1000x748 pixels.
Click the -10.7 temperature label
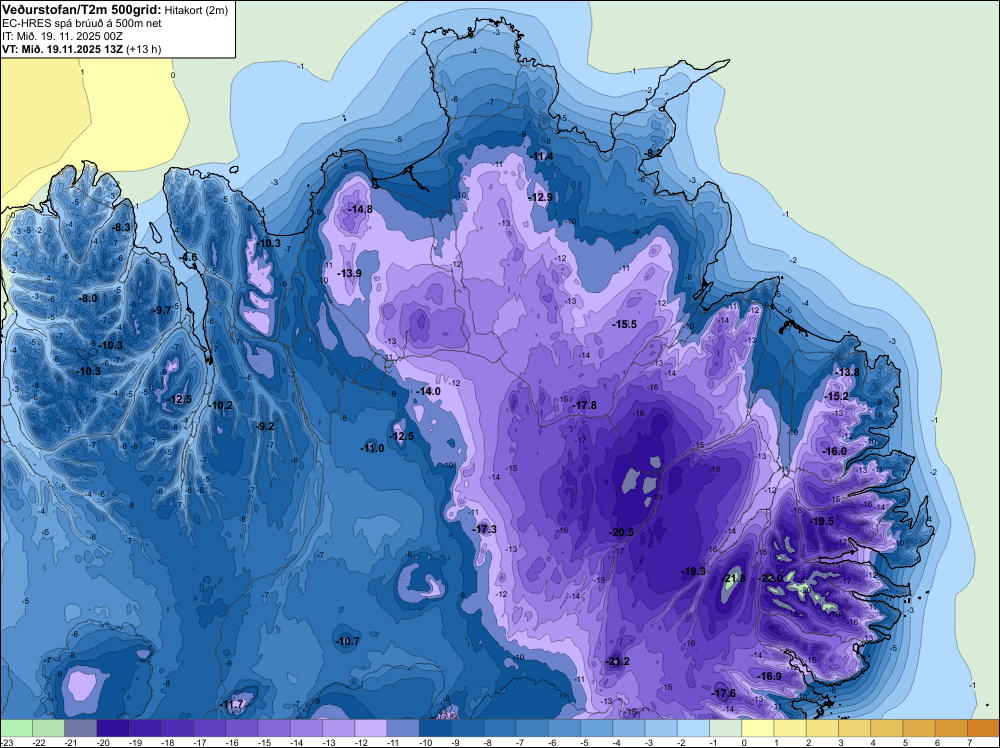(348, 641)
